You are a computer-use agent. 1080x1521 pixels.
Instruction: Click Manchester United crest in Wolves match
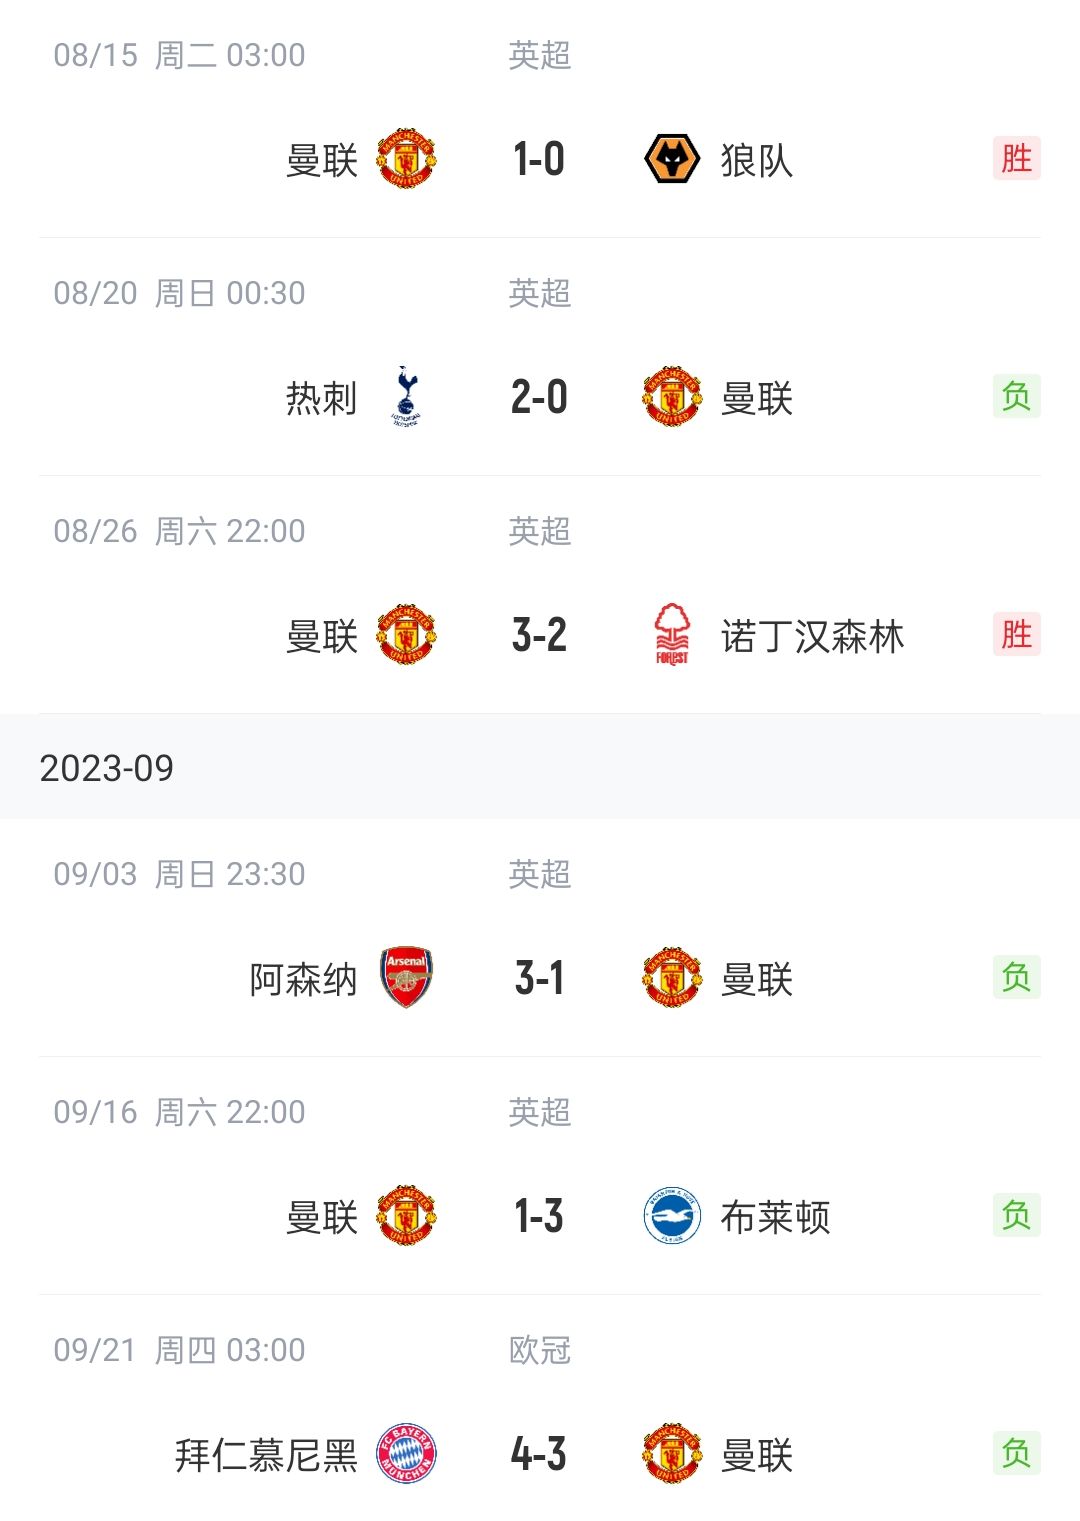pos(406,159)
